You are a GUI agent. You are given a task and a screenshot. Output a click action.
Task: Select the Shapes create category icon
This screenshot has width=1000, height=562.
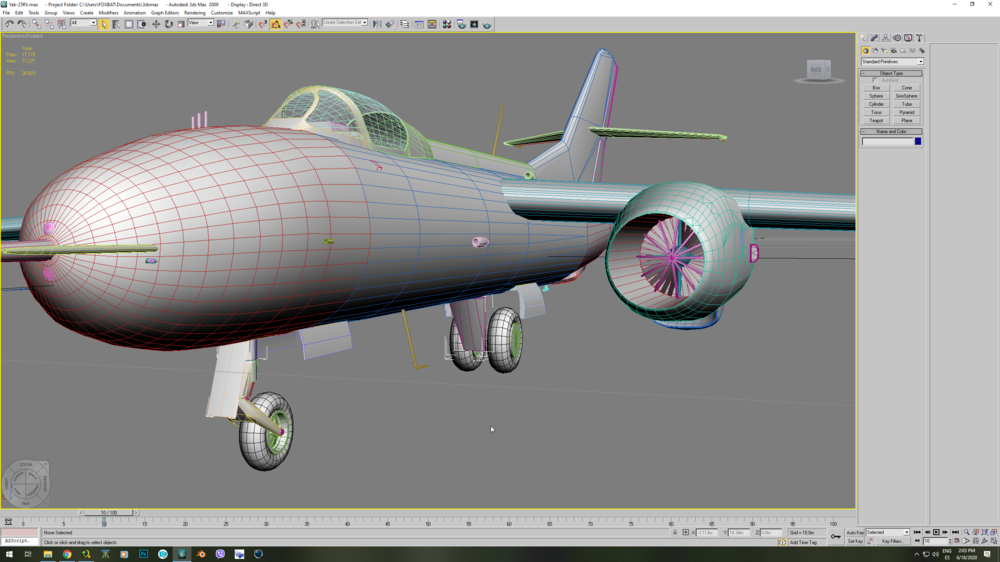tap(874, 51)
